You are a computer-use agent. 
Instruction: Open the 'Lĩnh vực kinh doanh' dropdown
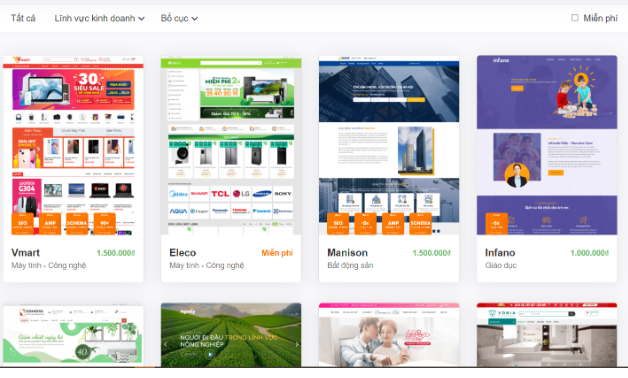tap(99, 18)
